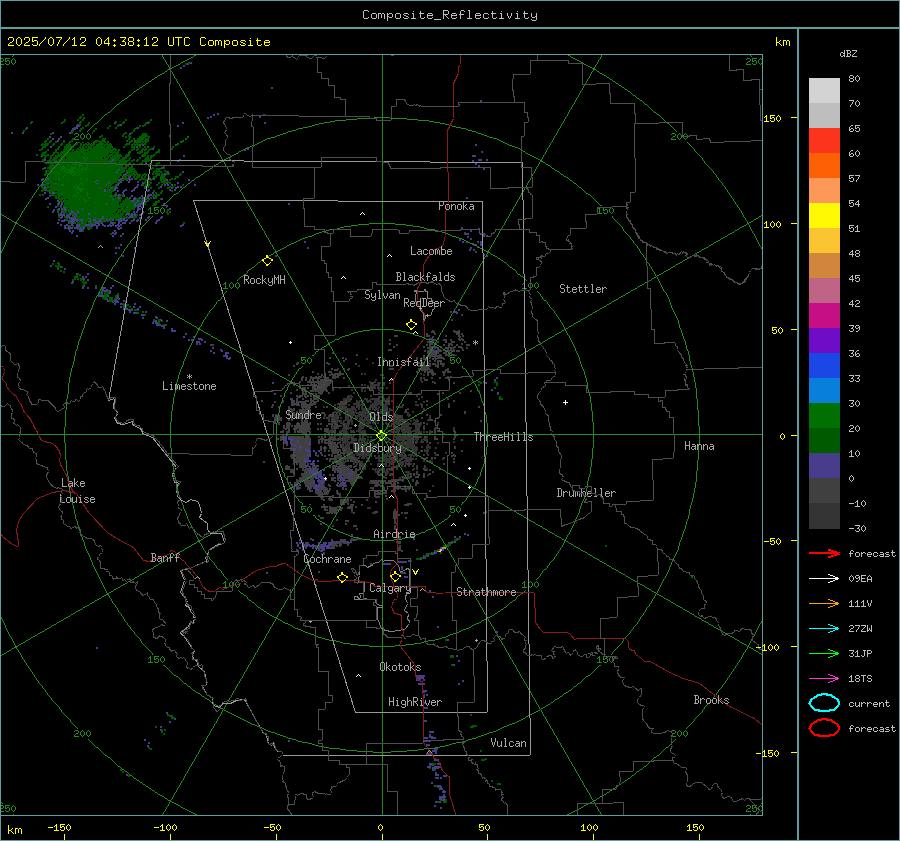Select the violet 0–10 dBZ swatch

point(824,466)
